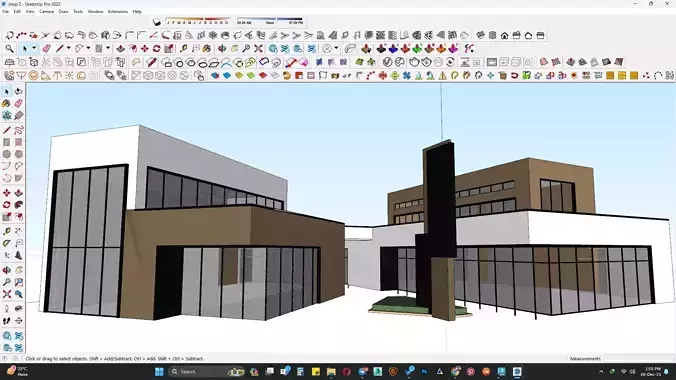Viewport: 676px width, 380px height.
Task: Open the Draw menu
Action: tap(63, 12)
